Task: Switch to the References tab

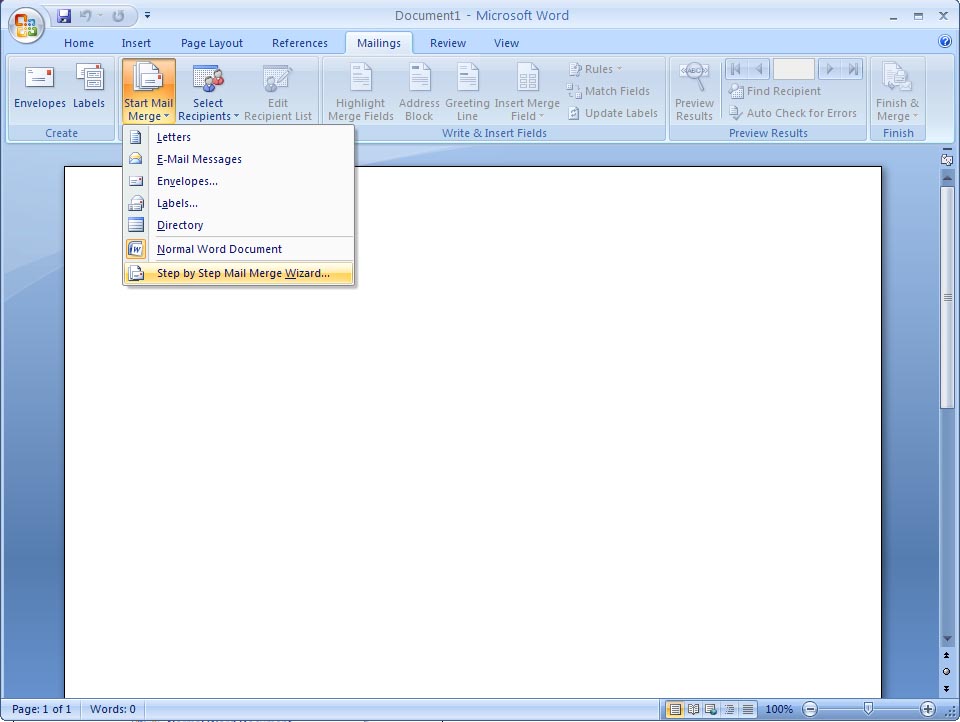Action: 300,43
